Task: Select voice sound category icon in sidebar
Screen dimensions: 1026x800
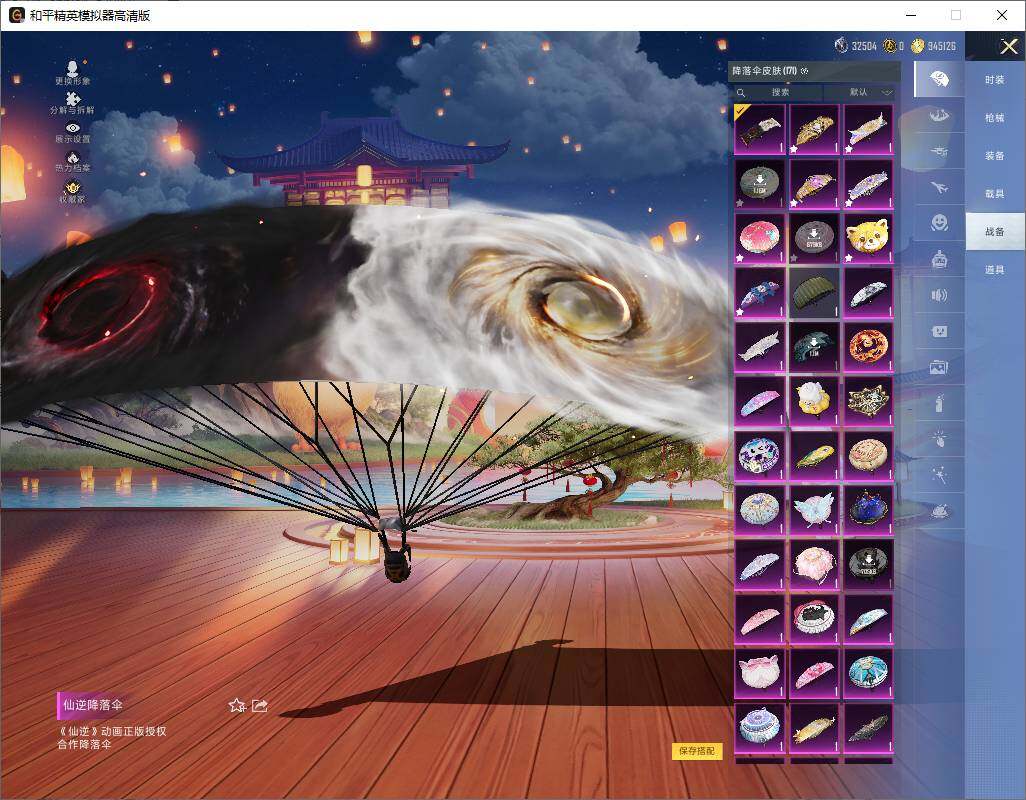Action: coord(939,295)
